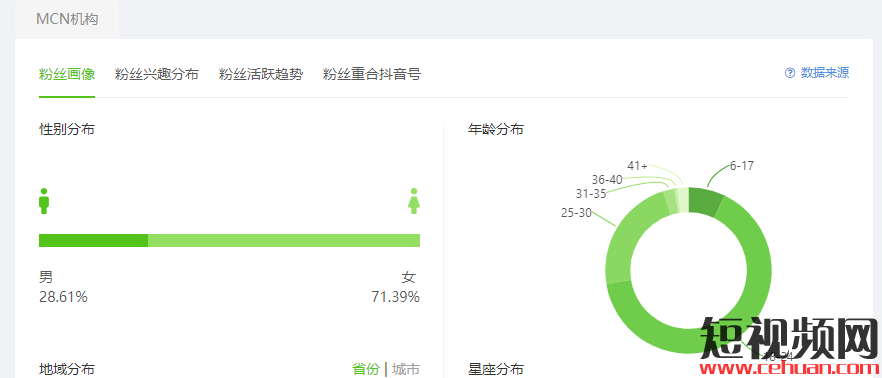Click the 41+ age label
The image size is (882, 378).
[637, 165]
